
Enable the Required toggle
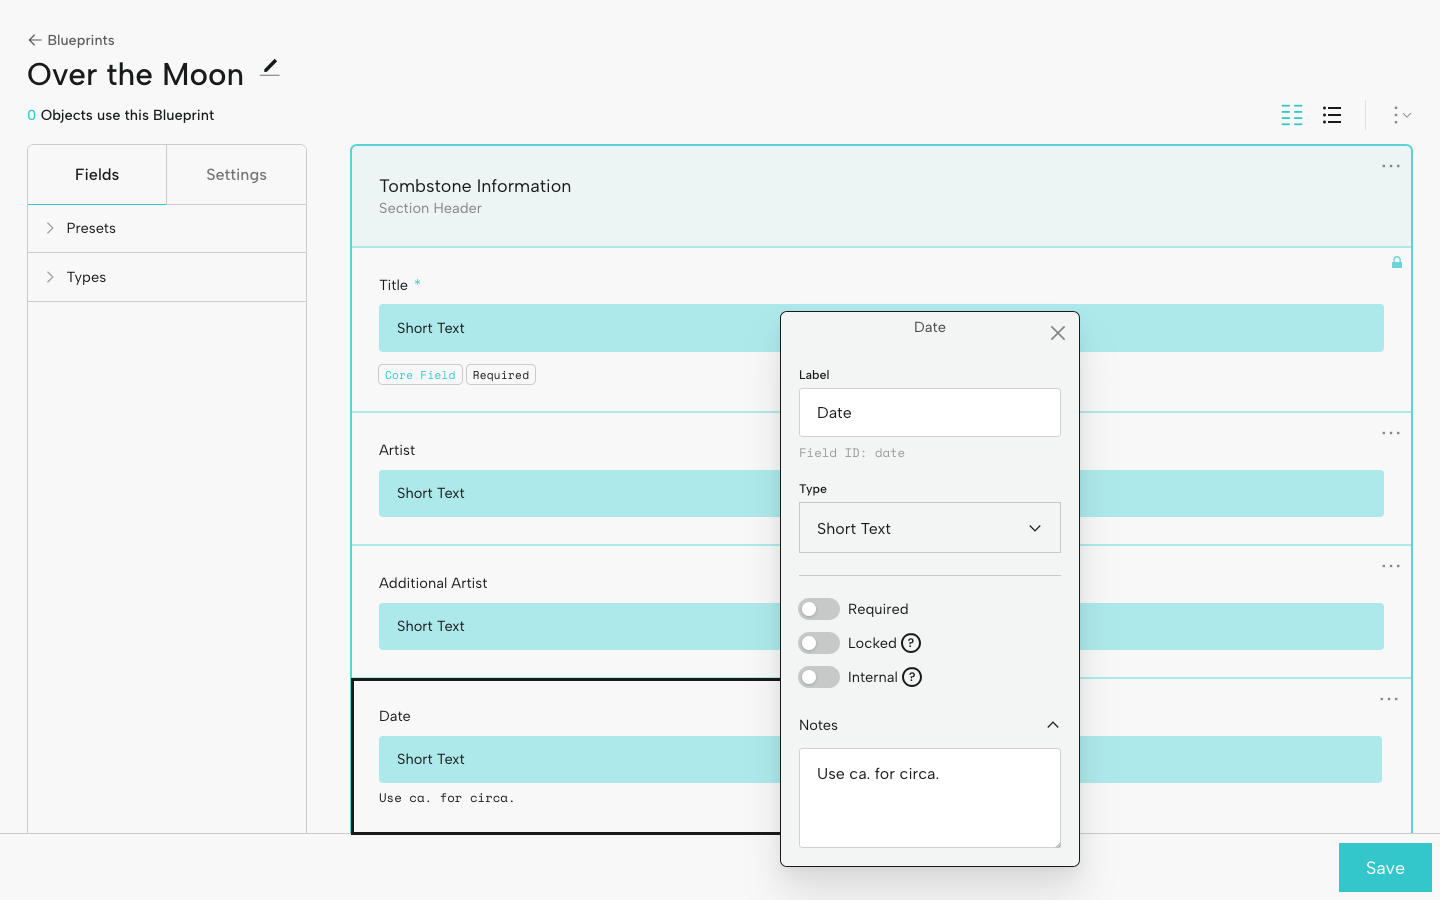click(x=818, y=609)
